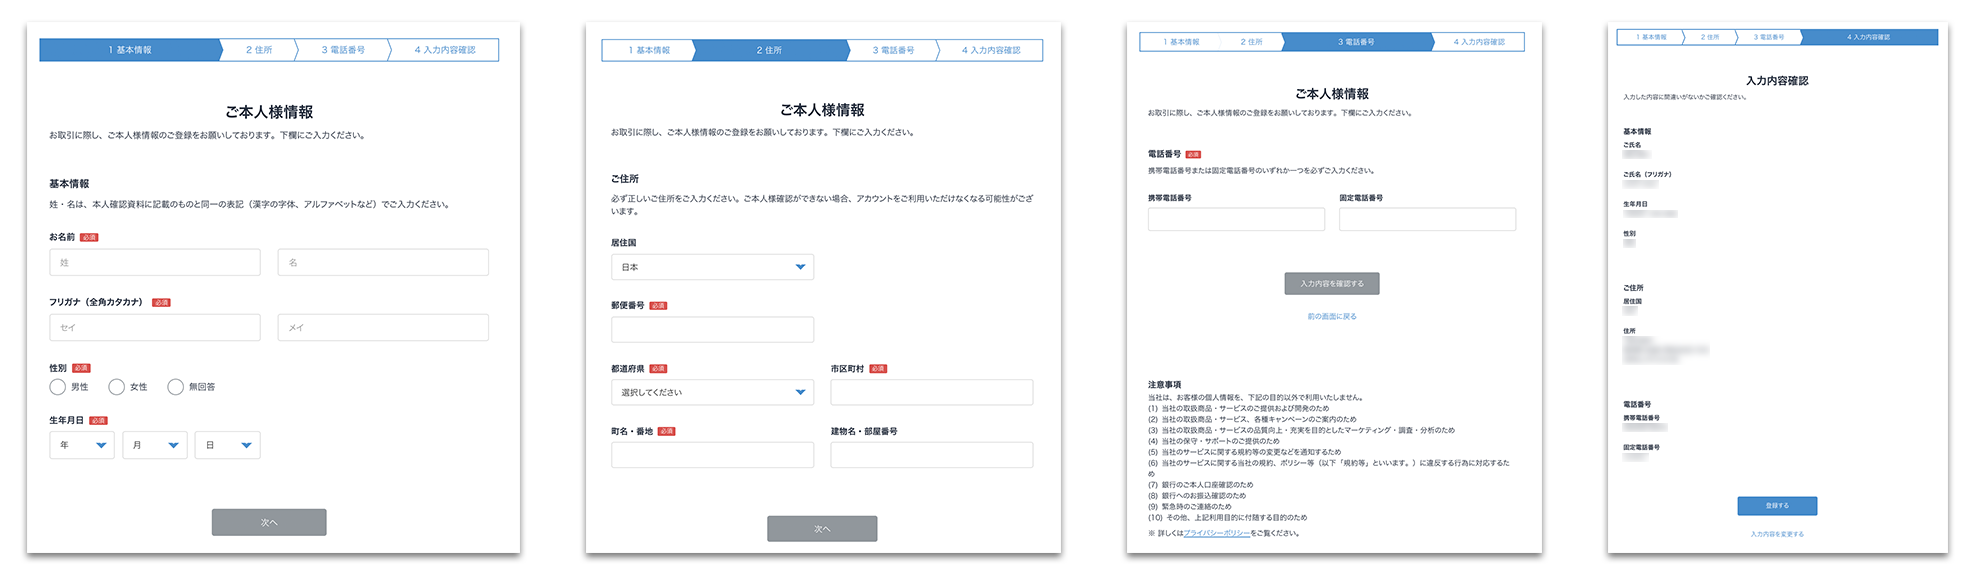Screen dimensions: 1975x574
Task: Click the 入力内容を確認する button
Action: tap(1332, 284)
